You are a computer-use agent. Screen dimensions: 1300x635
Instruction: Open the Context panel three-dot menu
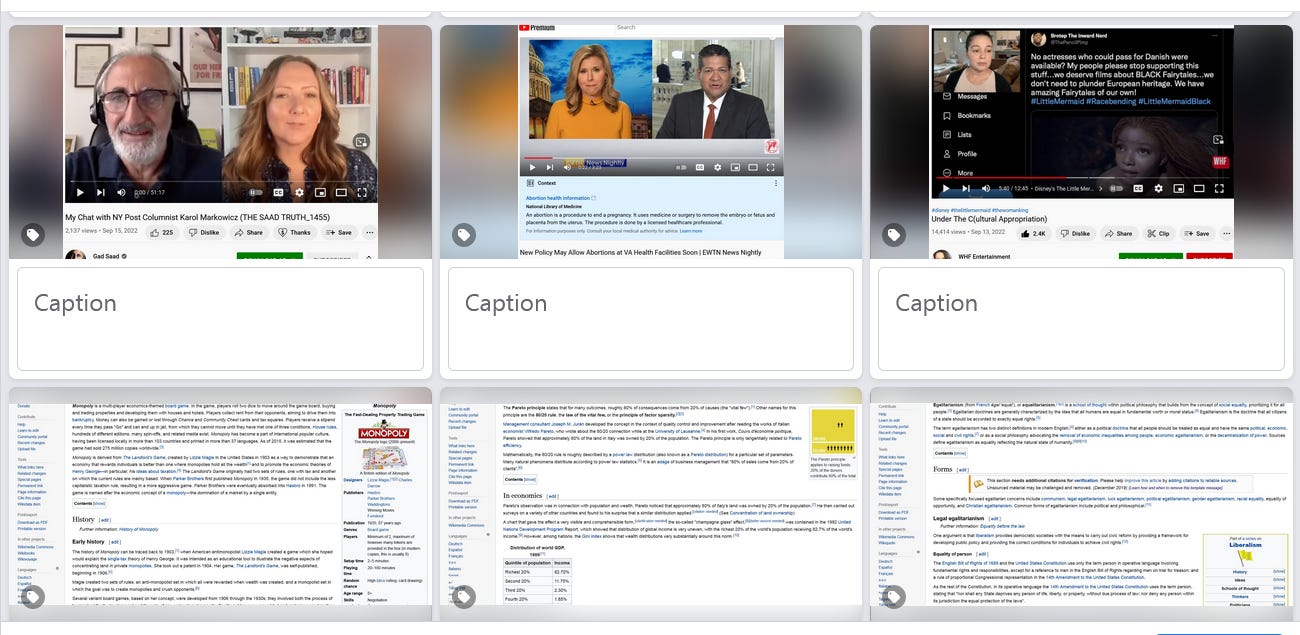(x=775, y=183)
